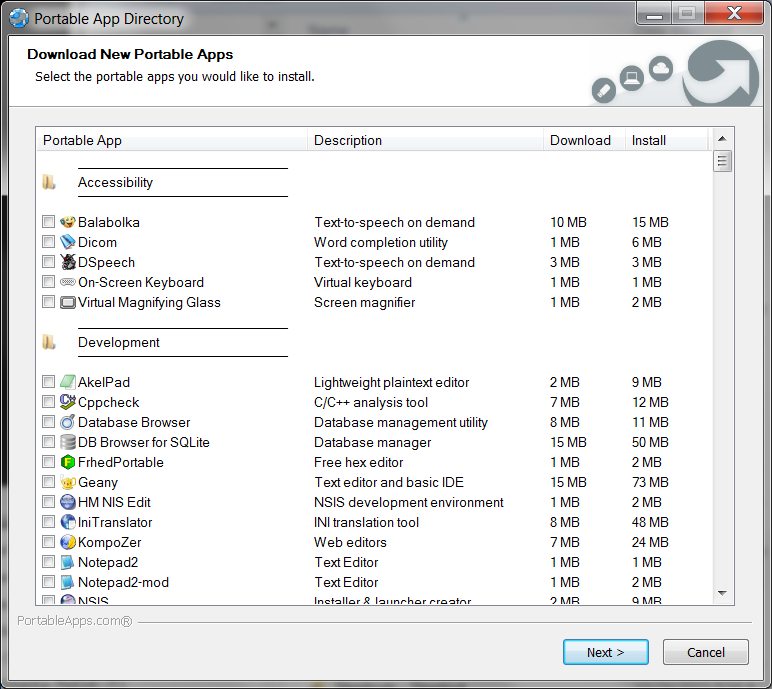
Task: Check the FrhedPortable checkbox
Action: [48, 461]
